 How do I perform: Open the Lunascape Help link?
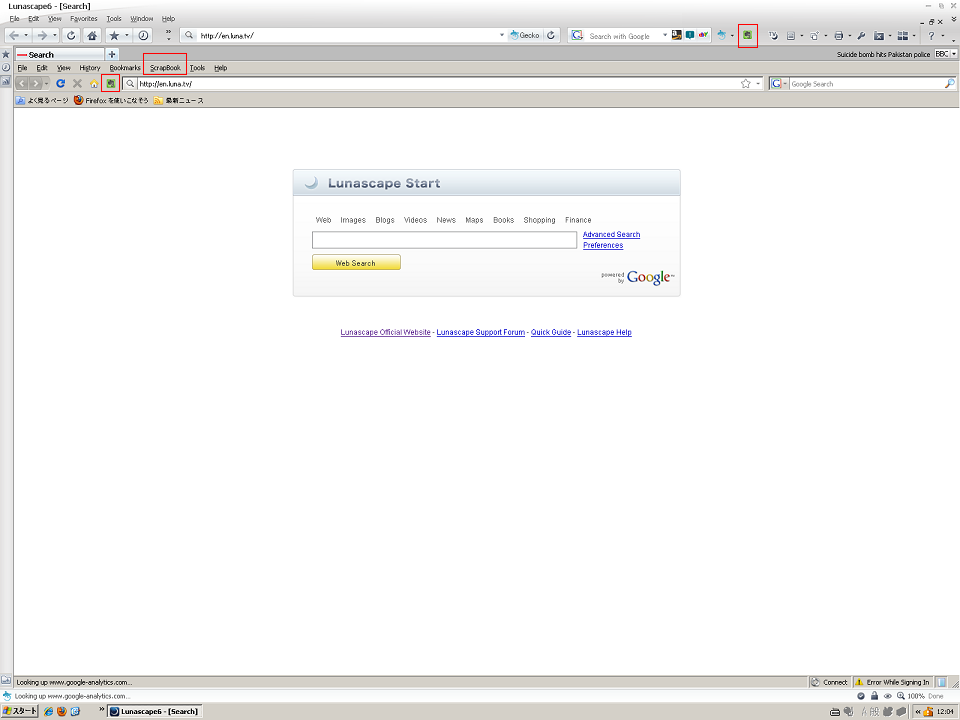604,332
